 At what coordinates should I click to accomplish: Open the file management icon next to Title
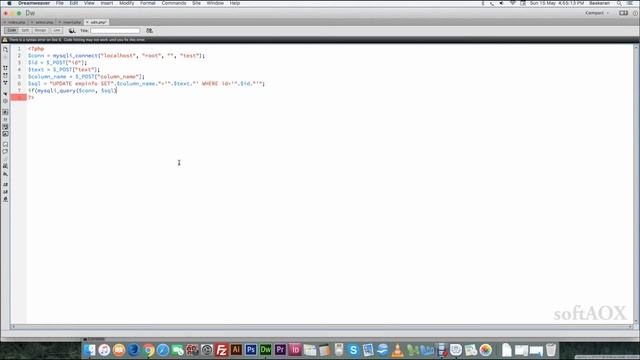(x=149, y=31)
